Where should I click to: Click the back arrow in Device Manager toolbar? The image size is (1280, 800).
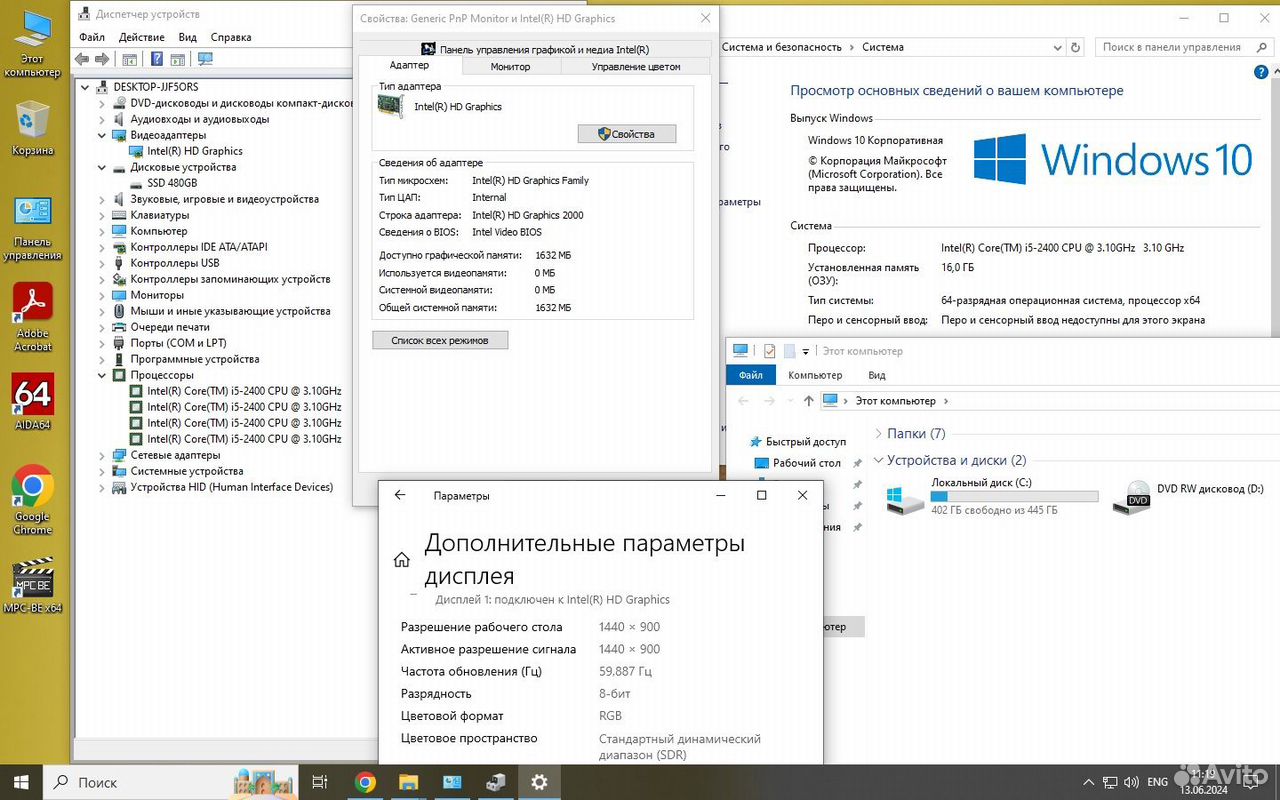click(82, 59)
